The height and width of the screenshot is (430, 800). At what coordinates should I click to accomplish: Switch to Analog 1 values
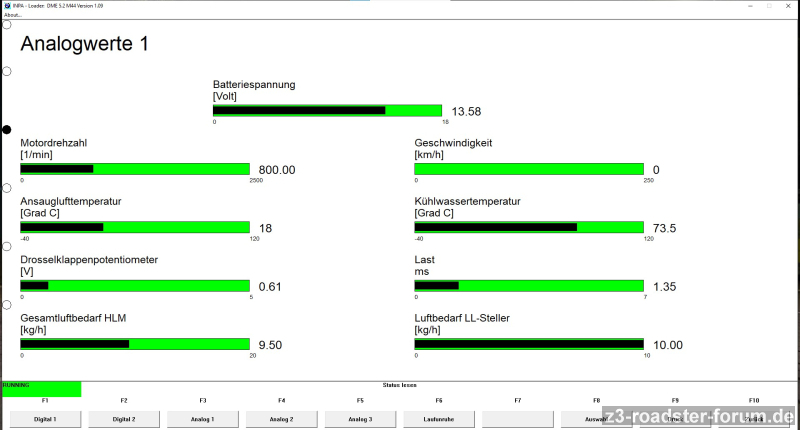click(x=203, y=420)
